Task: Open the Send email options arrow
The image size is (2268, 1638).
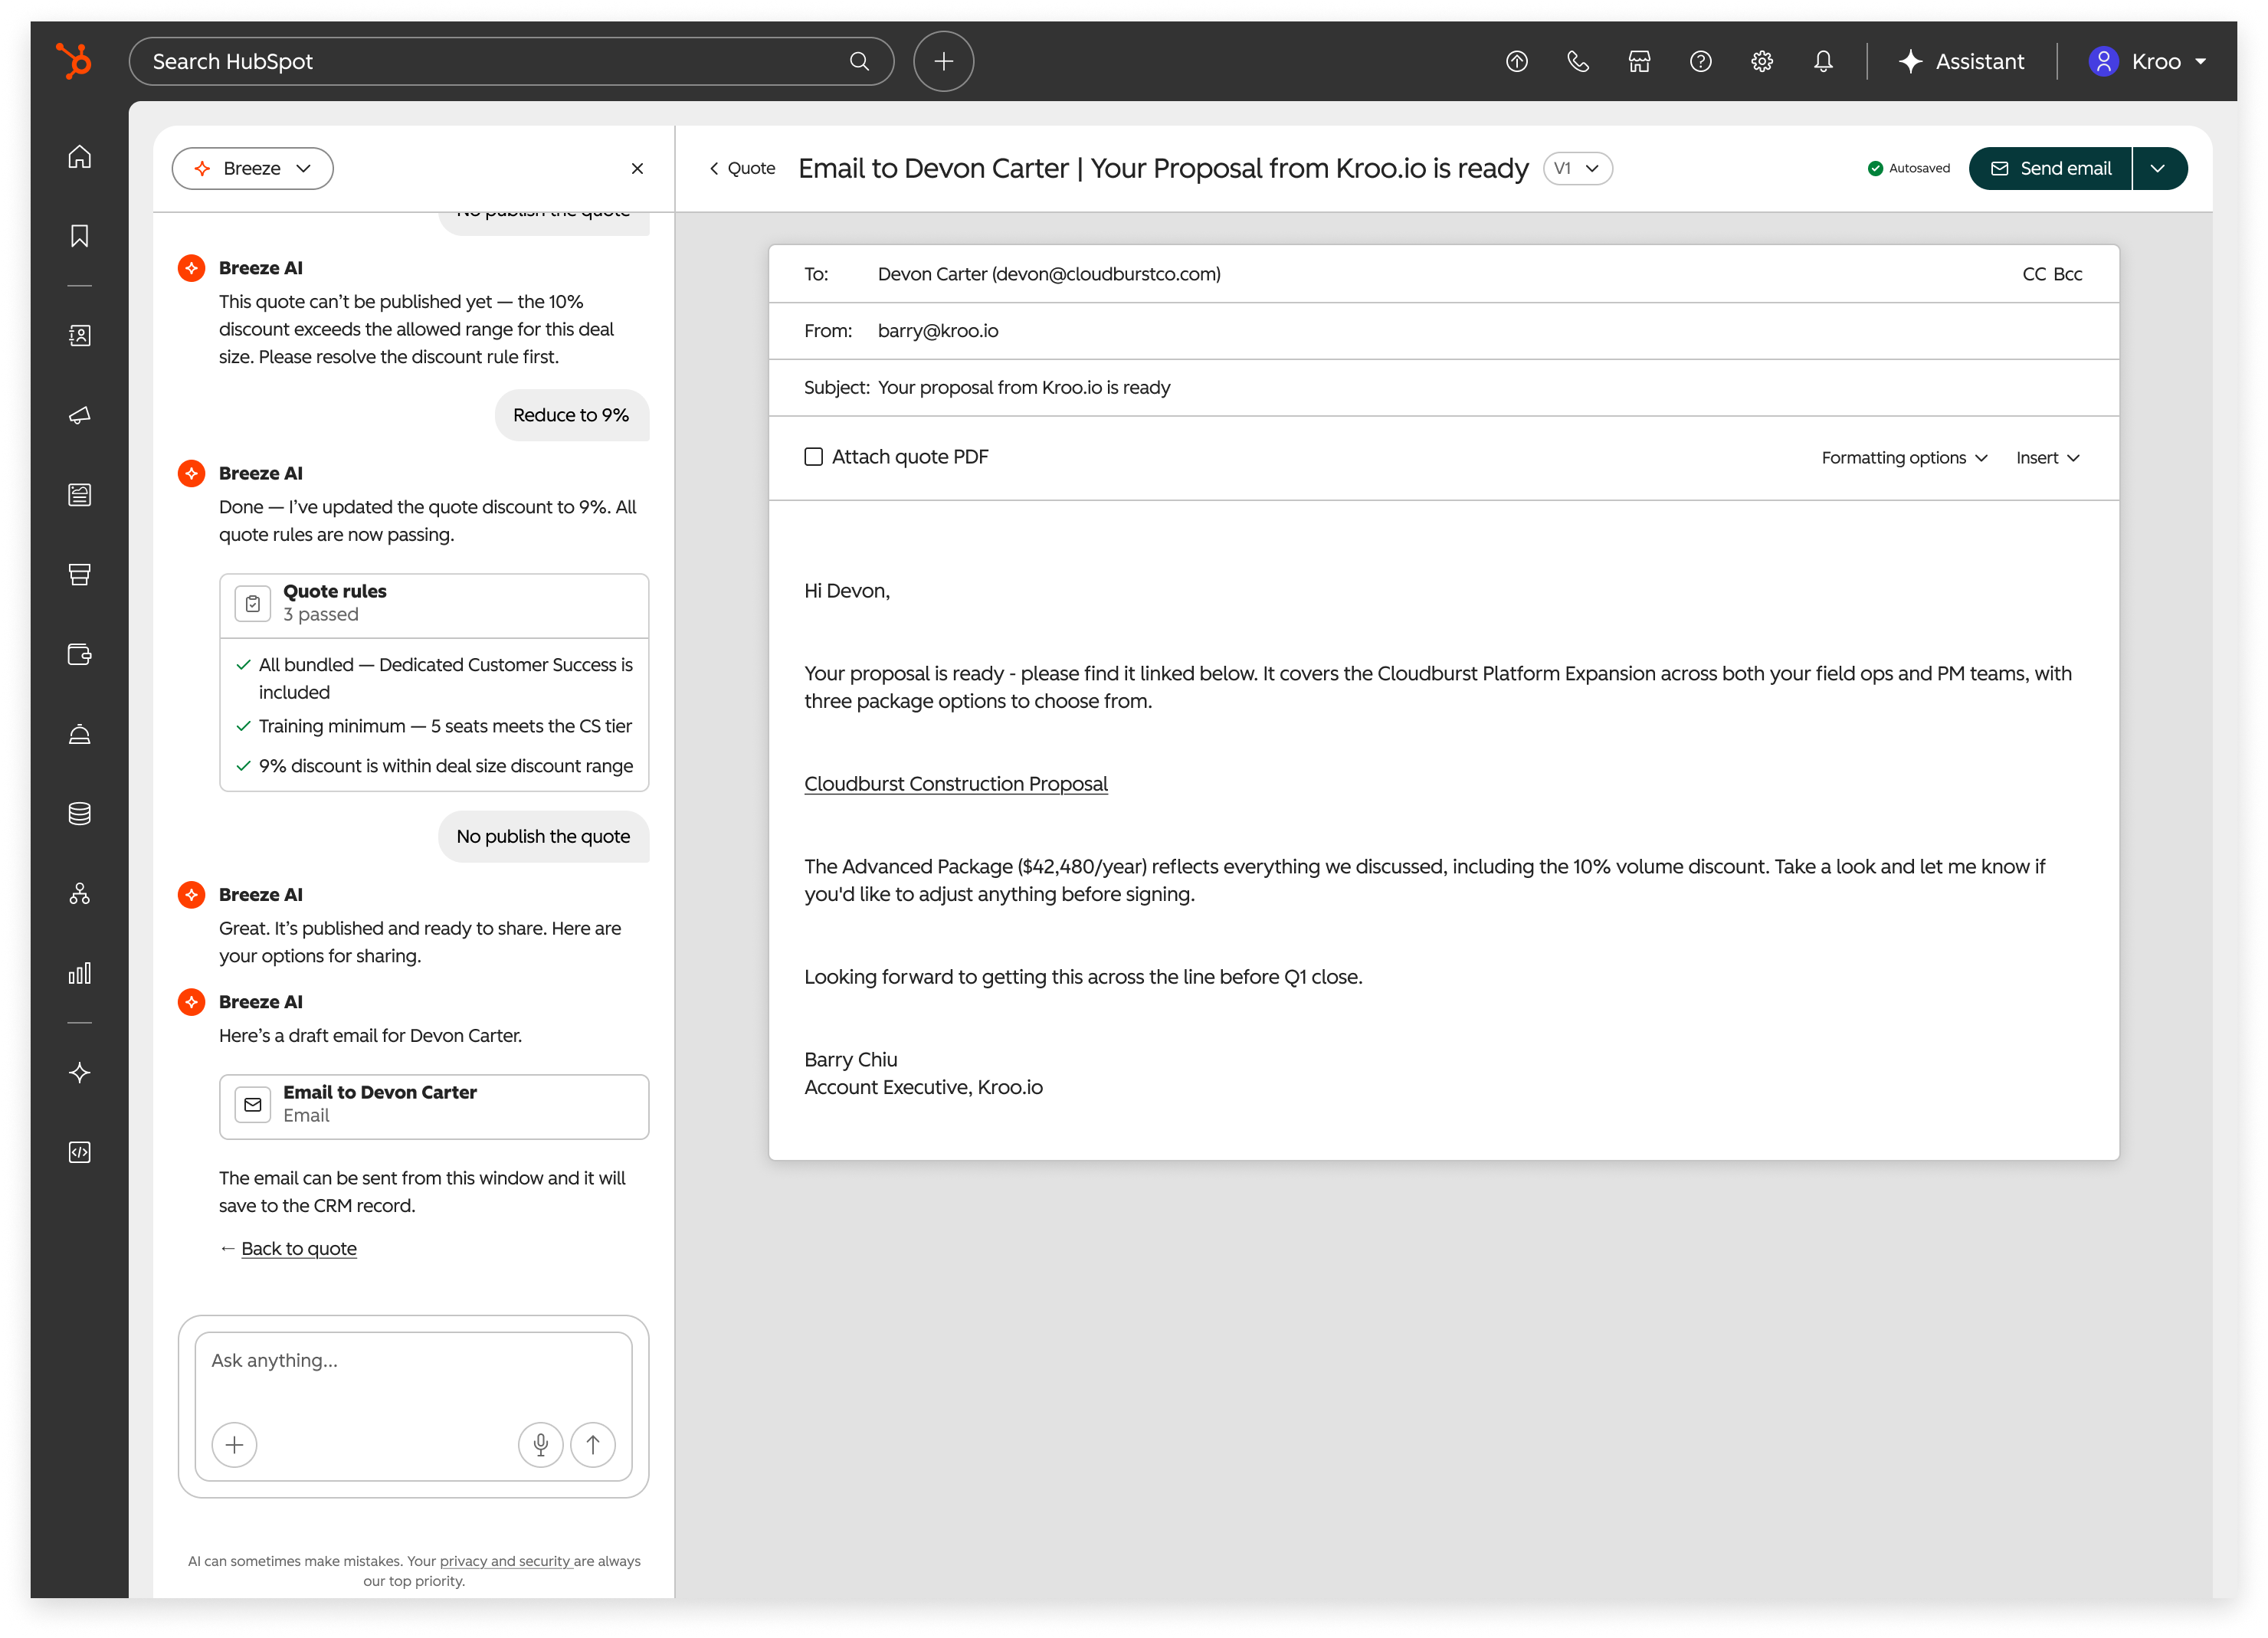Action: click(x=2159, y=169)
